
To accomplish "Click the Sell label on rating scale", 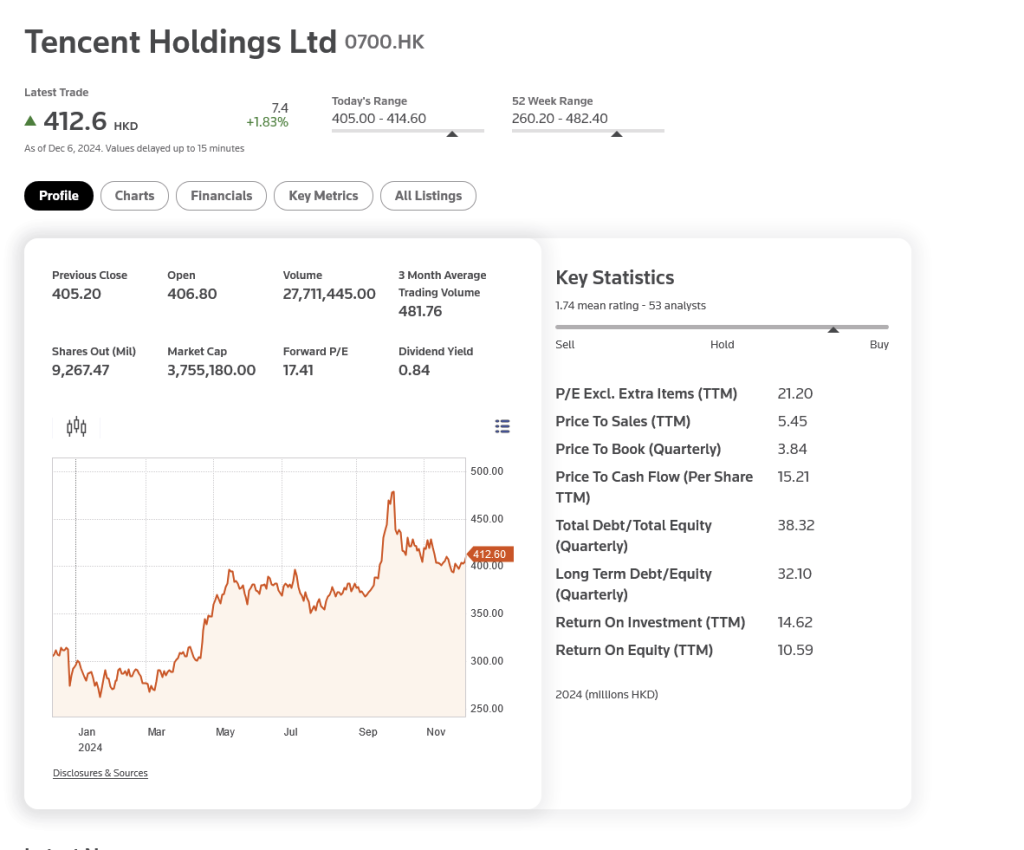I will point(565,344).
